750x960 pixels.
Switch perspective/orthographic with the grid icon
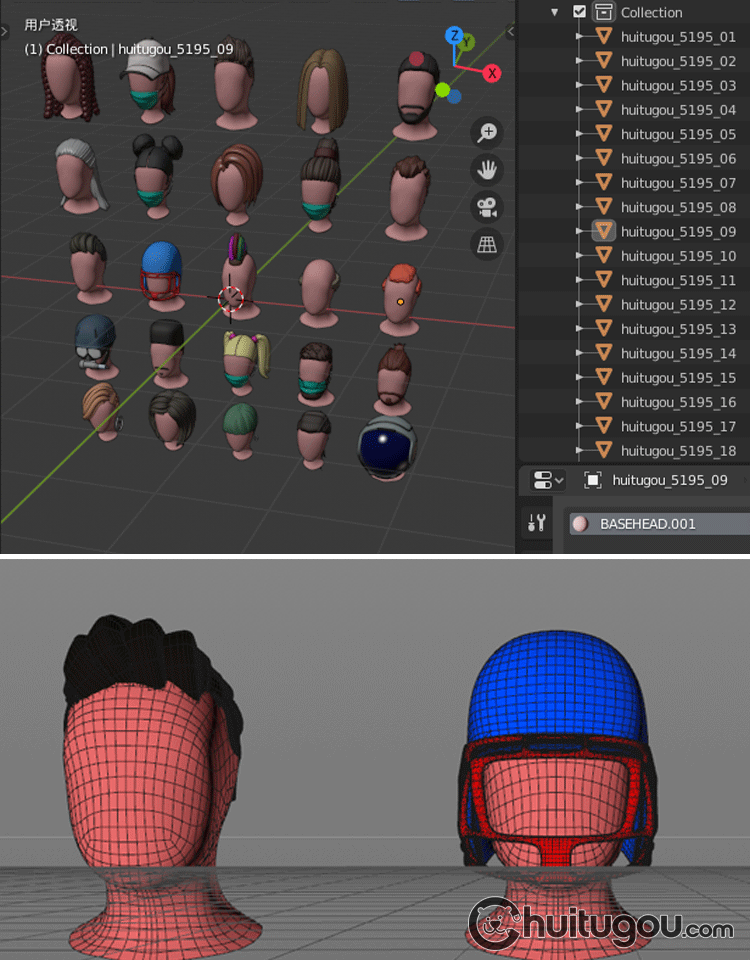(487, 244)
